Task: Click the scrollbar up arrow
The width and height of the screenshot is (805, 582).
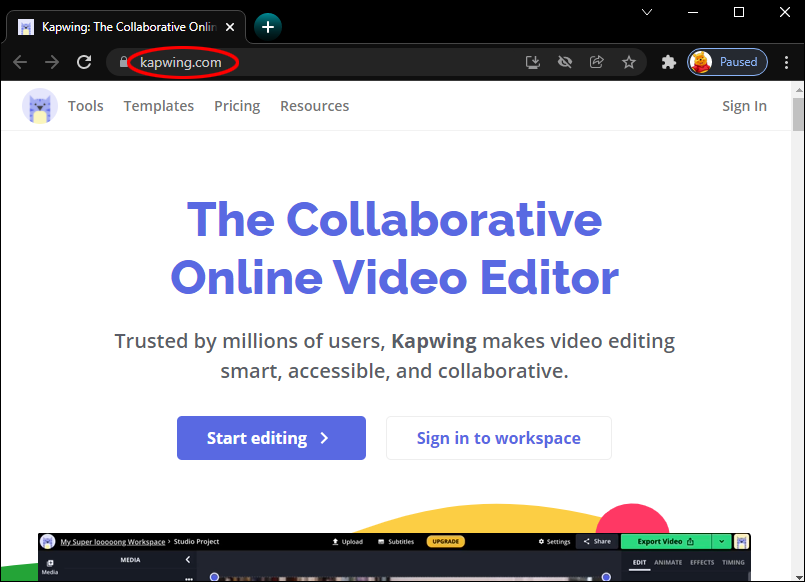Action: [798, 90]
